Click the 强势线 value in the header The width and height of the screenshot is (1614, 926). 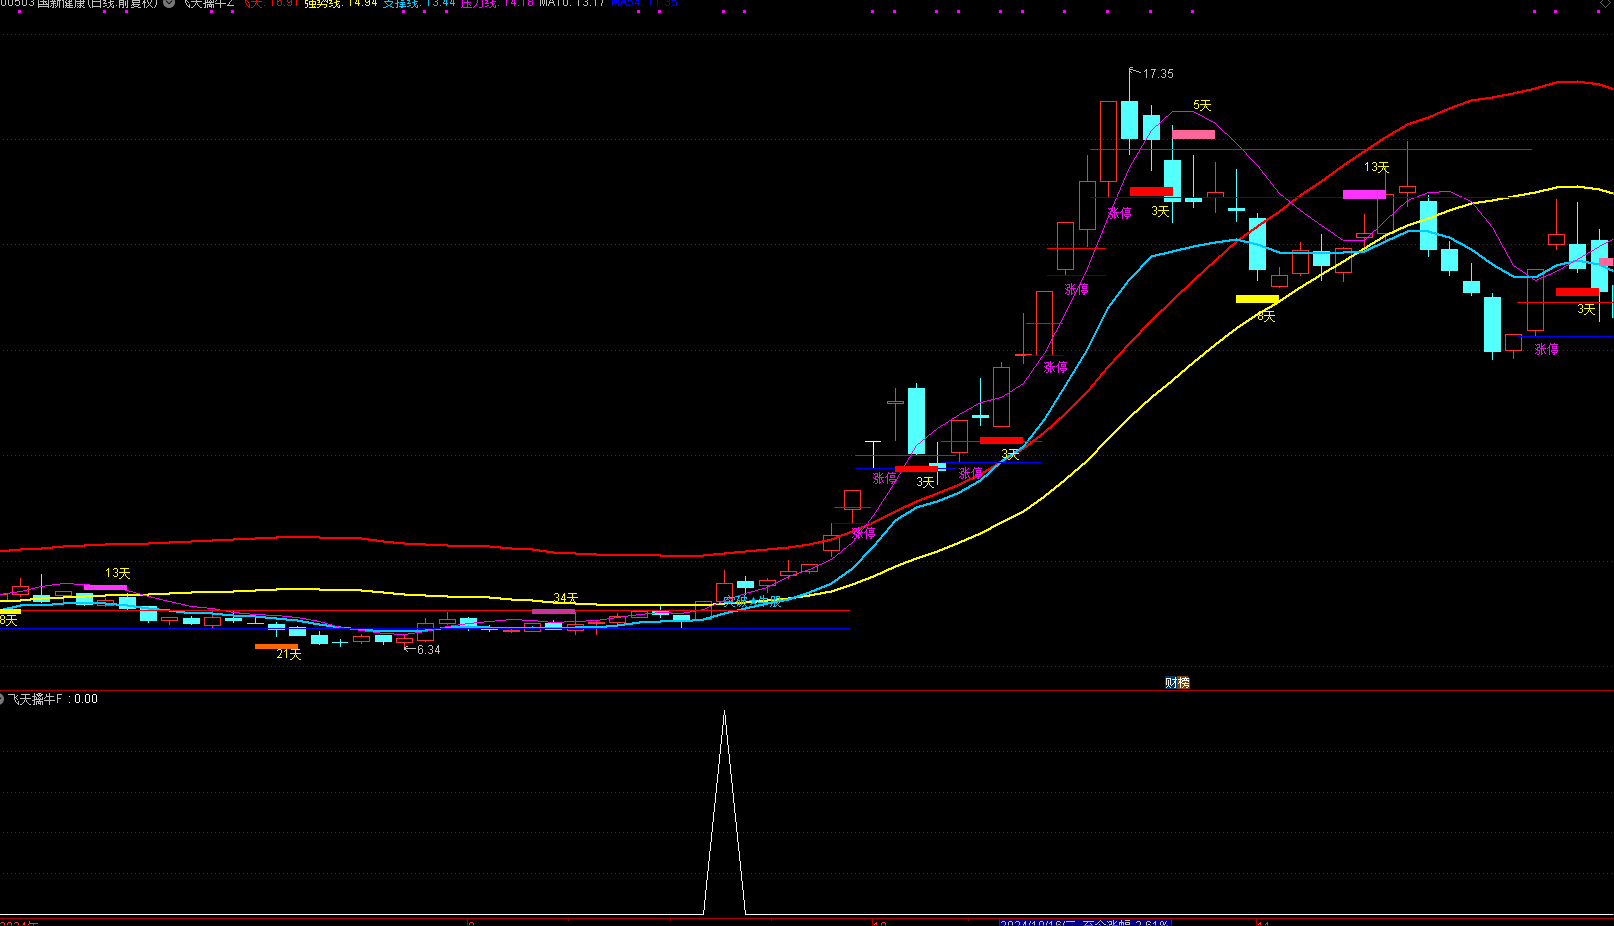[x=341, y=3]
